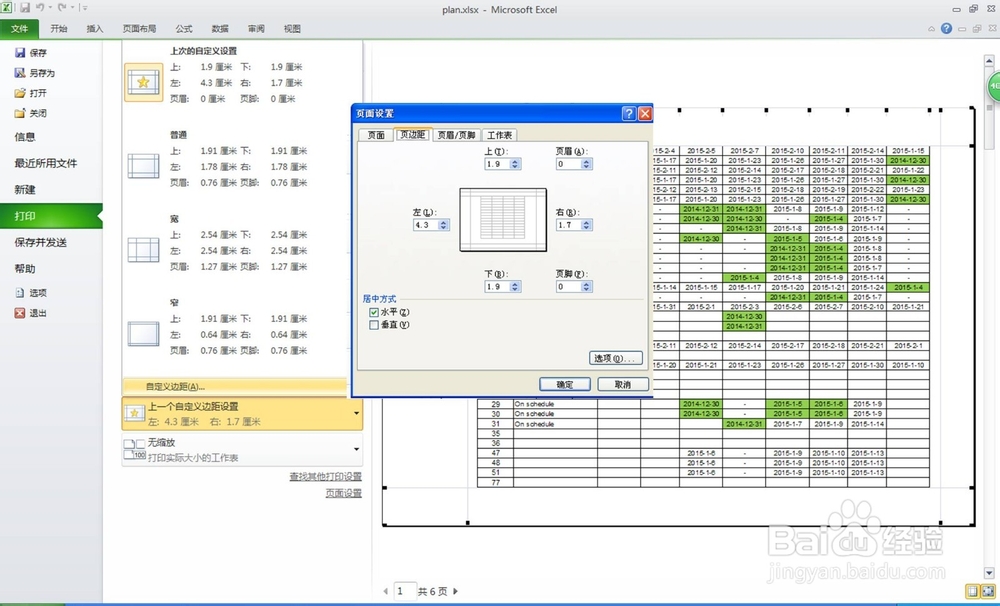The height and width of the screenshot is (606, 1000).
Task: Click the Save icon in quick access toolbar
Action: (x=25, y=8)
